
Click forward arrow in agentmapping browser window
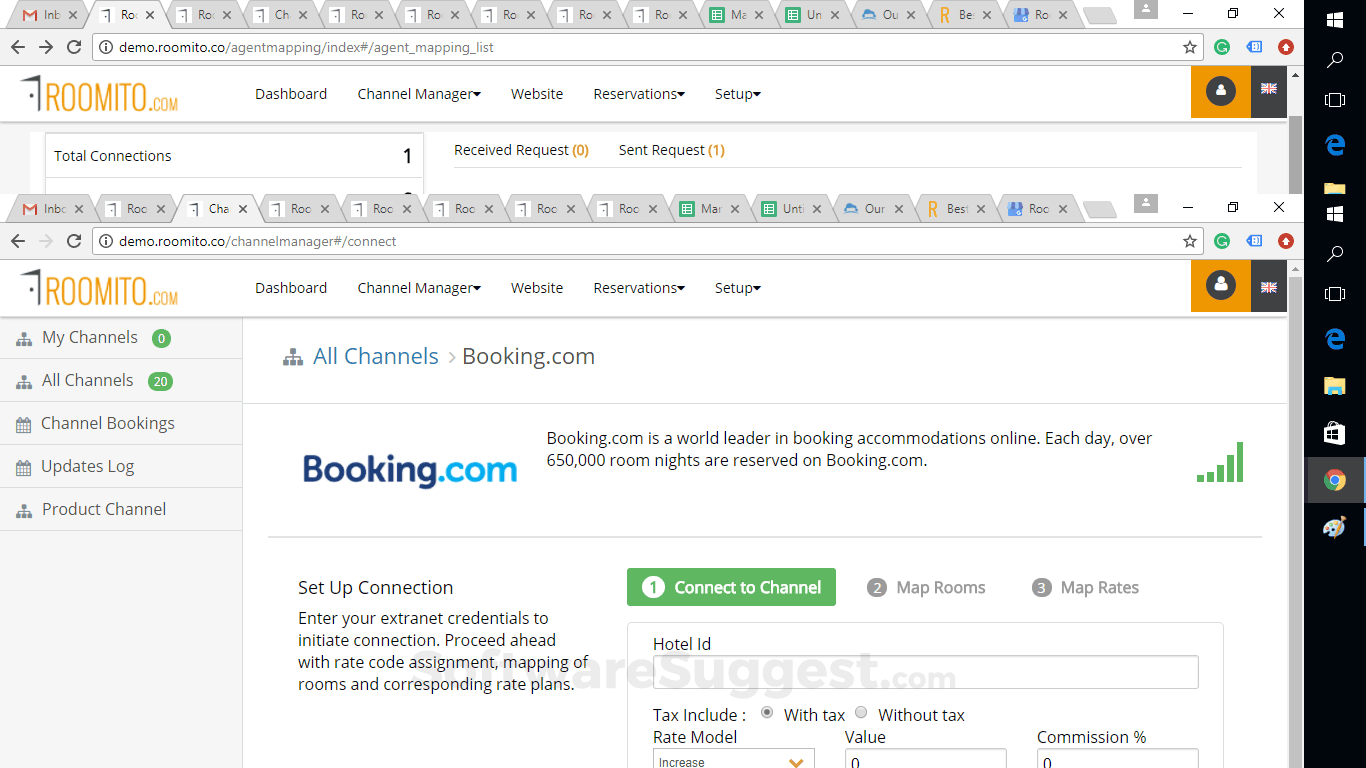[x=46, y=47]
